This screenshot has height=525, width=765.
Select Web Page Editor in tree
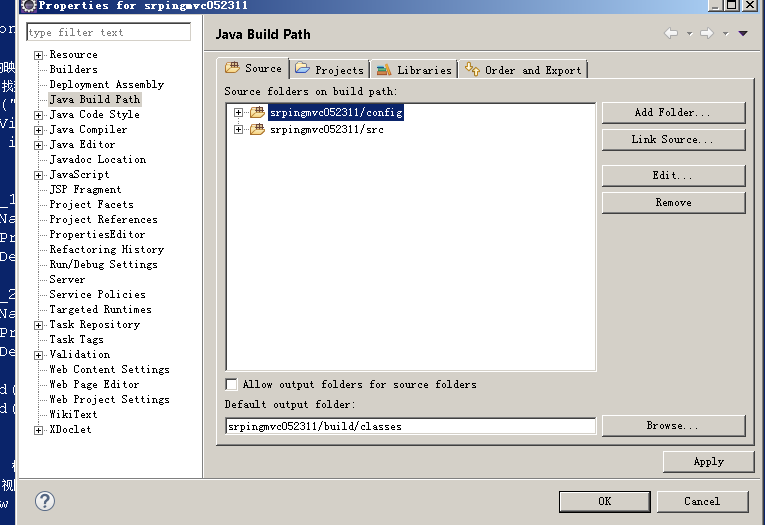pos(94,384)
